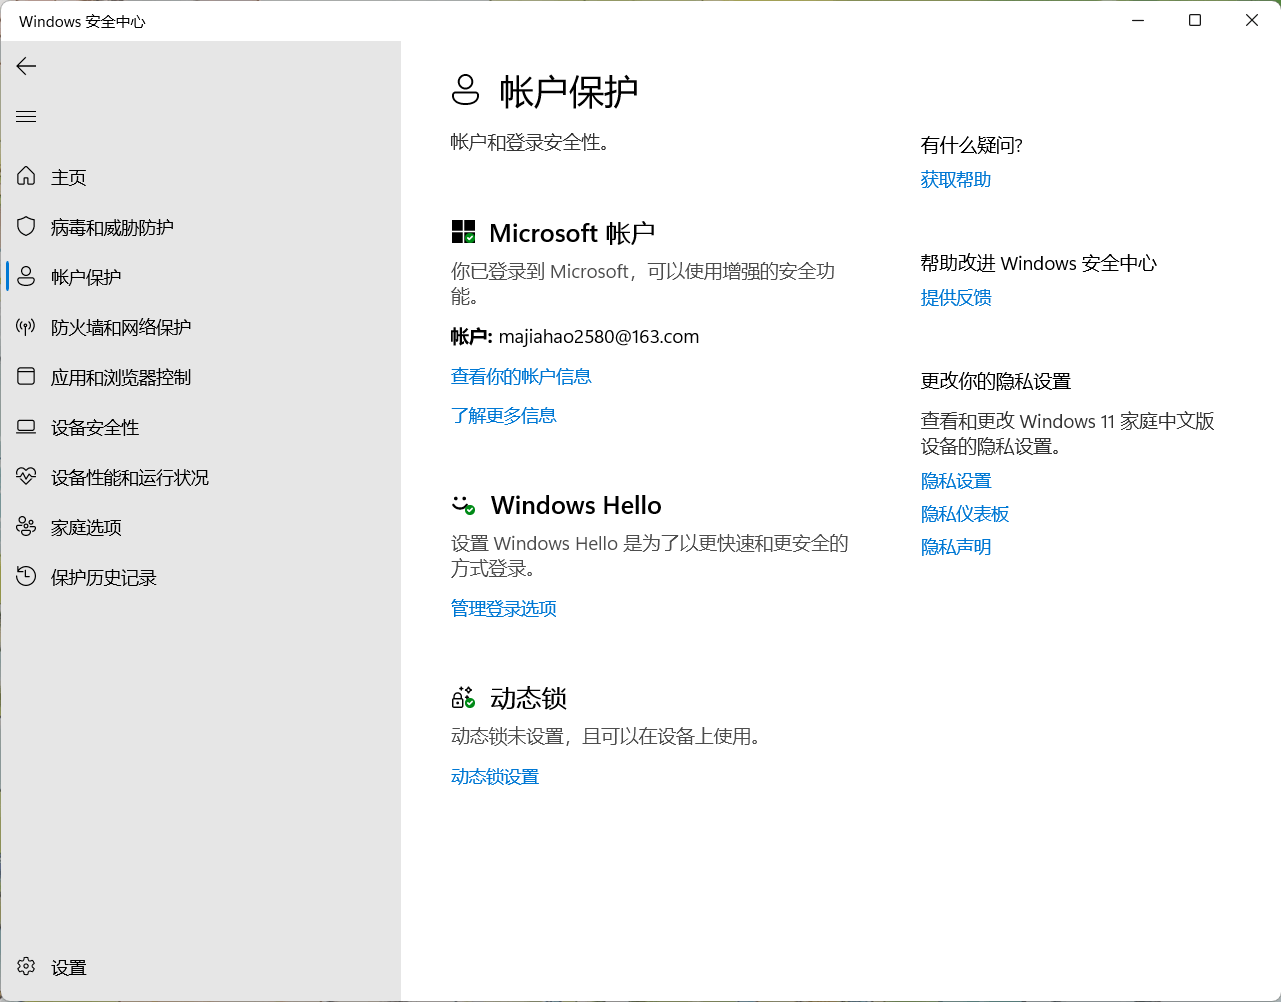Switch to 设备安全性 page
The image size is (1281, 1002).
[x=201, y=427]
